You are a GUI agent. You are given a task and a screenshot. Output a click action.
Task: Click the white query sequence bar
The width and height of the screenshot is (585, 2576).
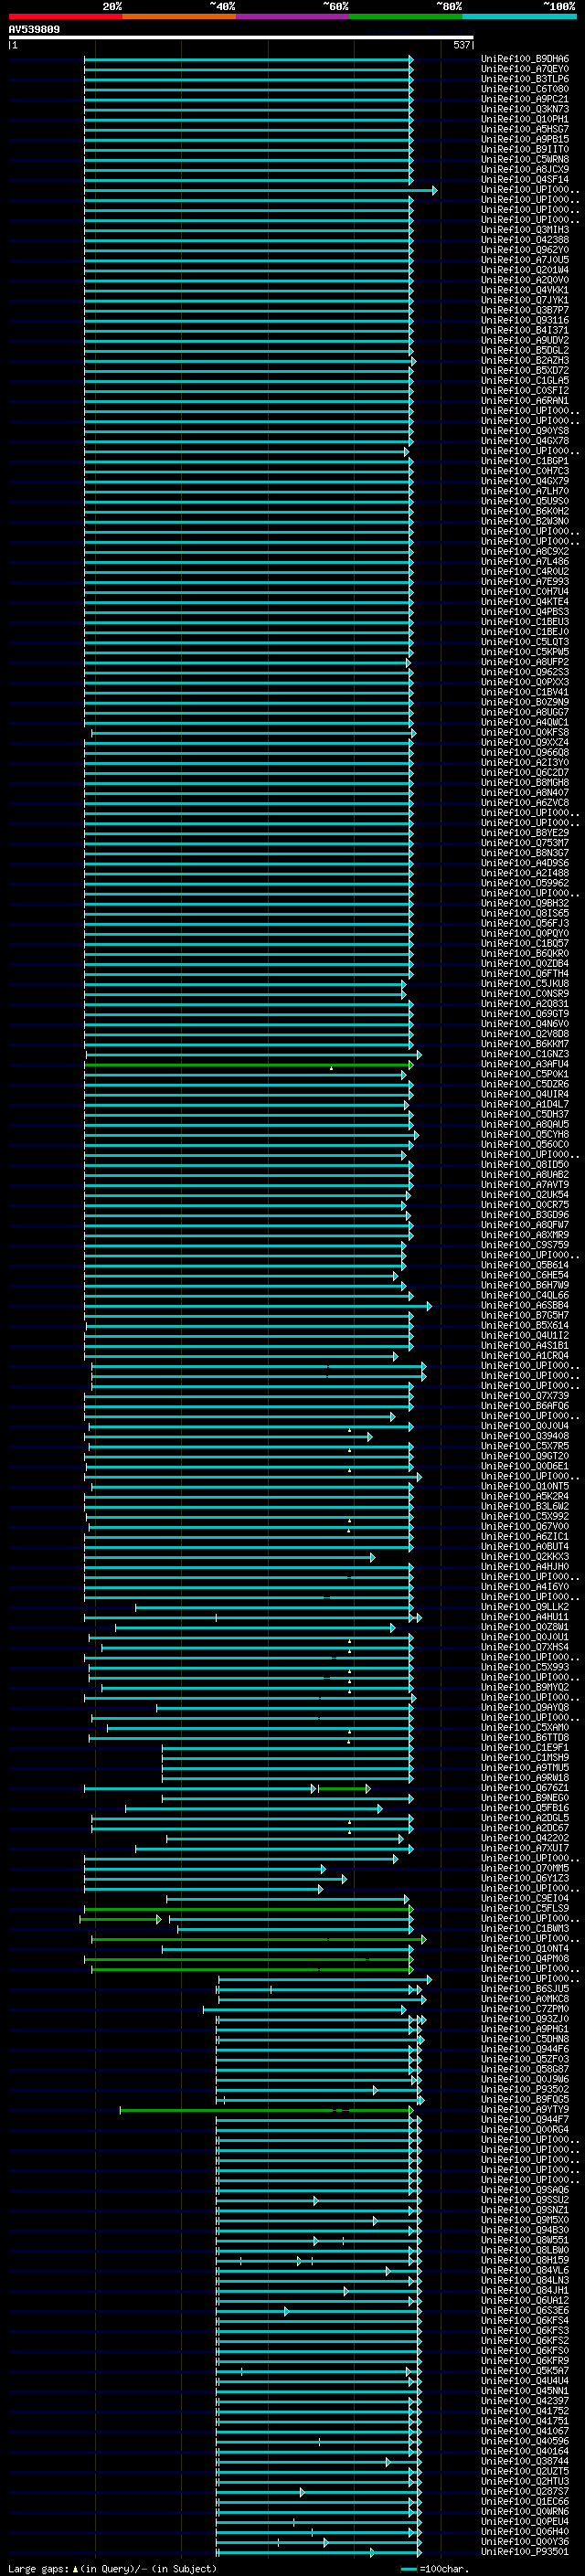[x=241, y=38]
